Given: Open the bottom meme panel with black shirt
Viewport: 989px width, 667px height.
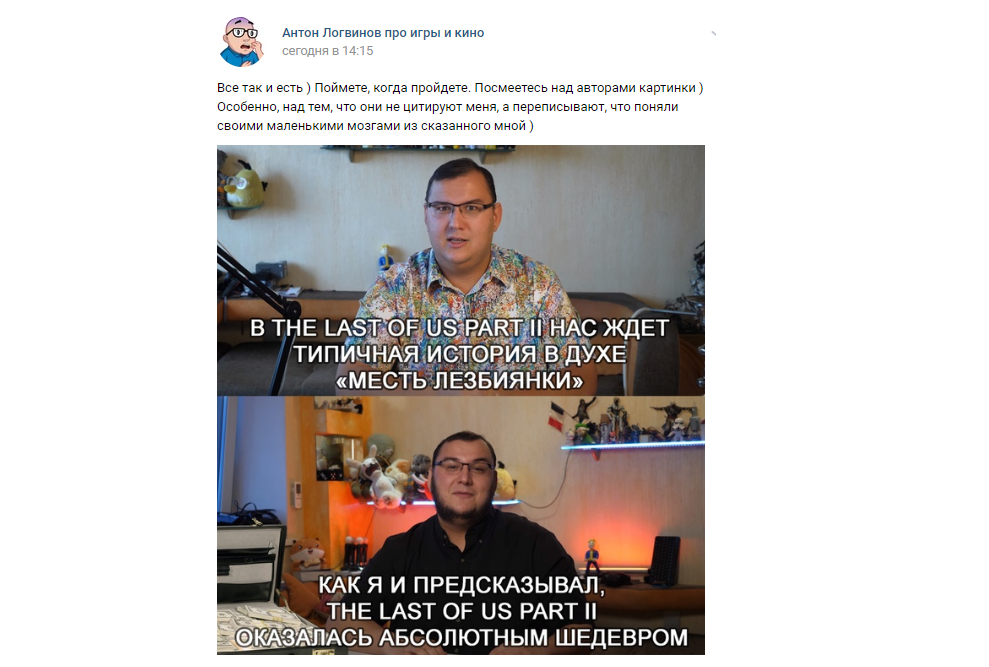Looking at the screenshot, I should tap(460, 525).
